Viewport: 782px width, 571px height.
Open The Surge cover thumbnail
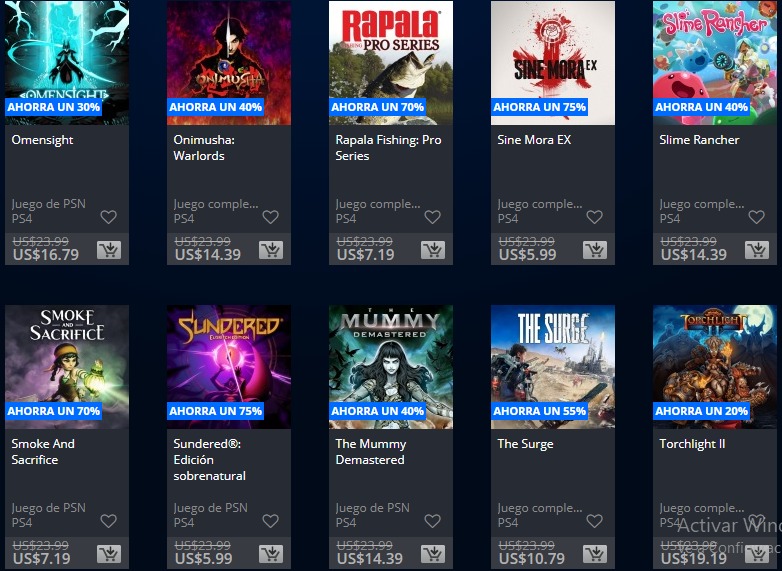click(x=553, y=367)
